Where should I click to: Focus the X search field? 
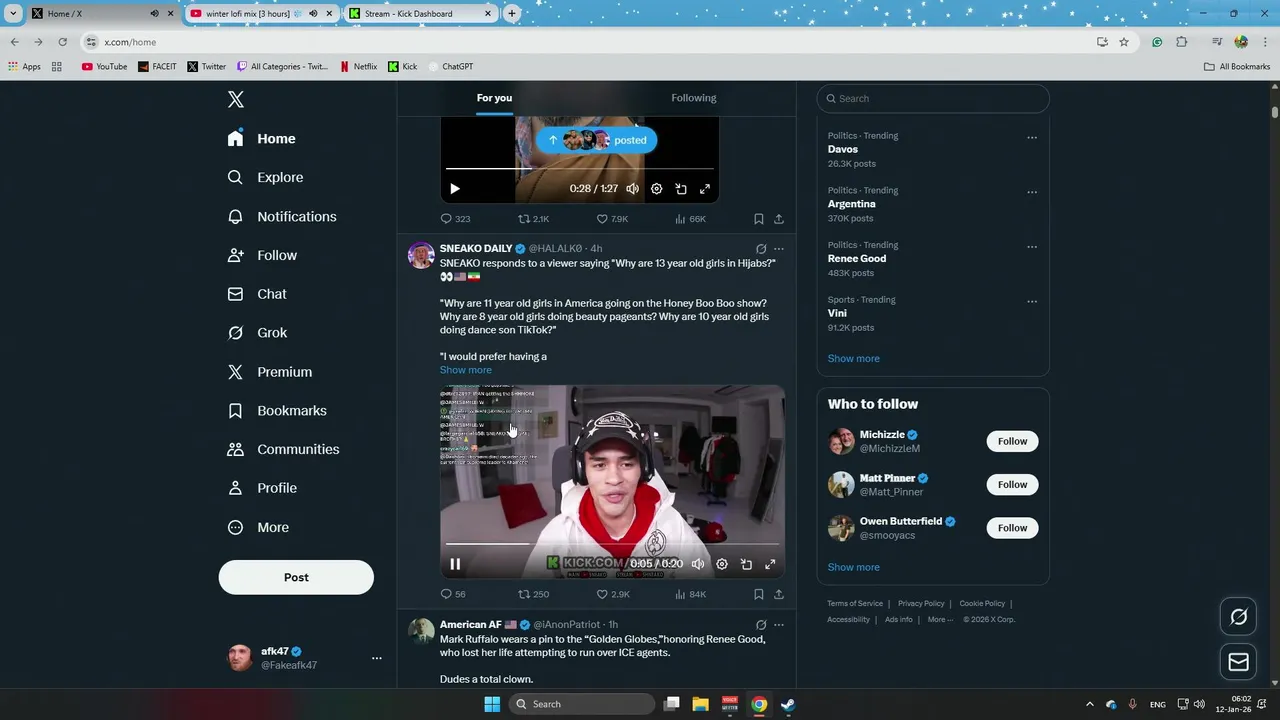coord(933,98)
